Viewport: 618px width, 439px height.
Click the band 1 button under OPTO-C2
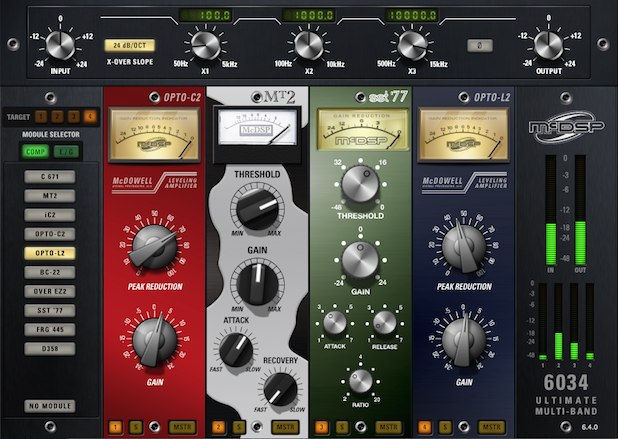click(115, 427)
